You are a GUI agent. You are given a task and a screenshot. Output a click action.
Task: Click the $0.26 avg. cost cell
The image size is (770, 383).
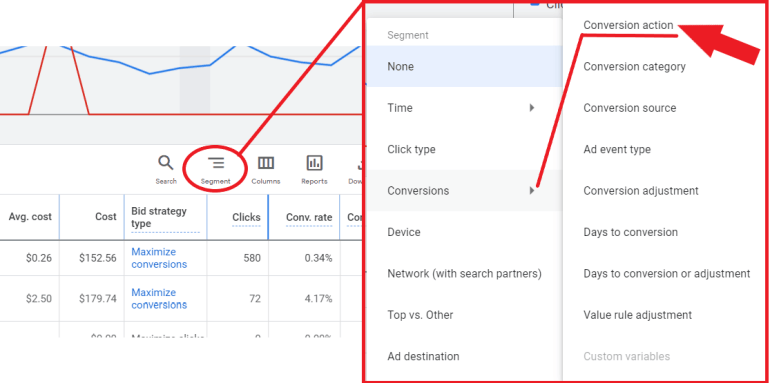pyautogui.click(x=39, y=258)
